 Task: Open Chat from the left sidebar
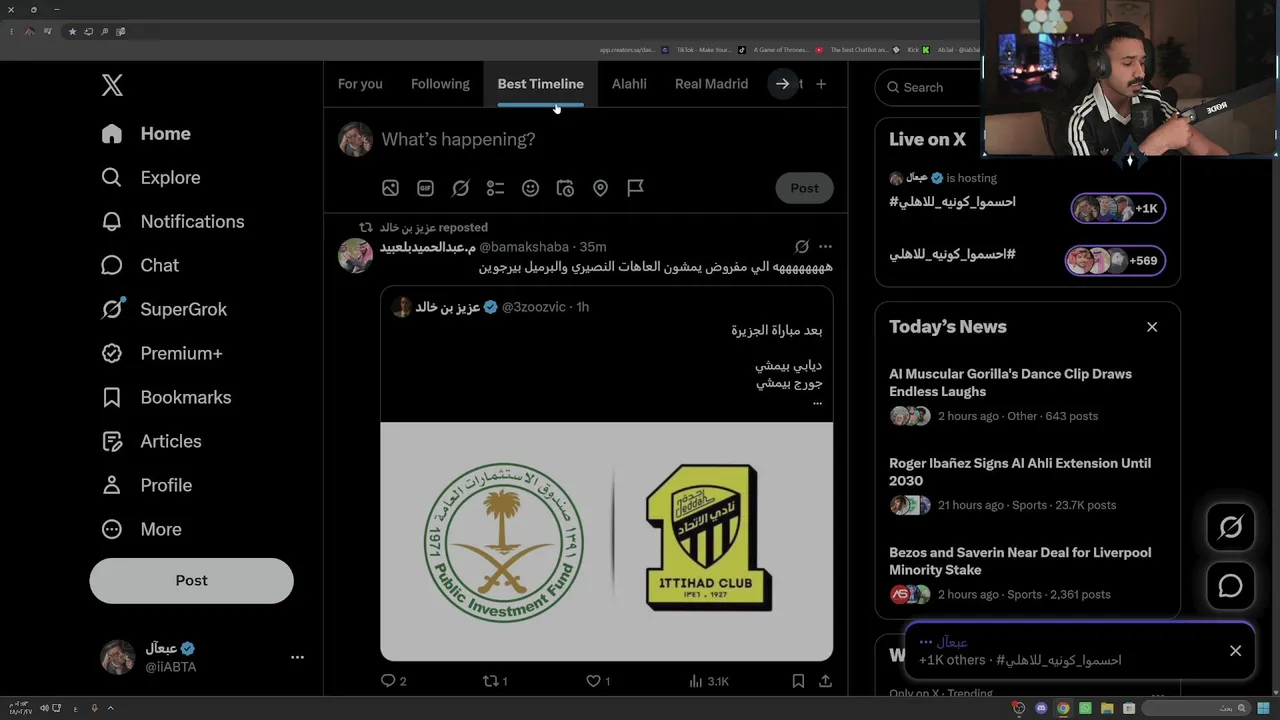[x=140, y=266]
